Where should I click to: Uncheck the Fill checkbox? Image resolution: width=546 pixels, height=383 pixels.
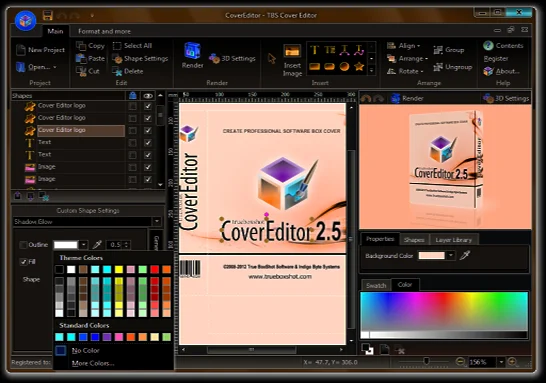(23, 261)
